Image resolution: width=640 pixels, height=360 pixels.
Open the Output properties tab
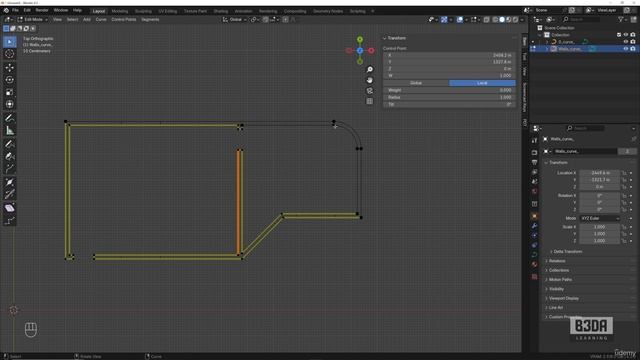point(534,162)
